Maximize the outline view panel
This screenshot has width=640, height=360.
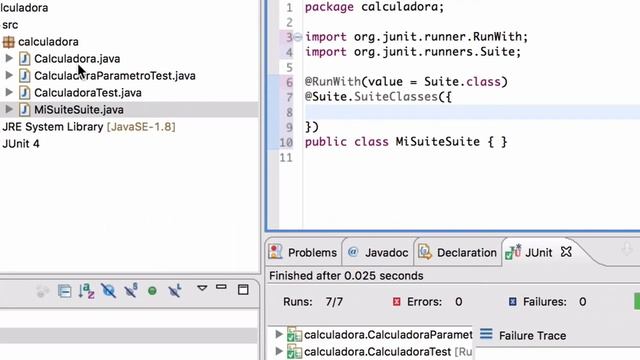243,289
